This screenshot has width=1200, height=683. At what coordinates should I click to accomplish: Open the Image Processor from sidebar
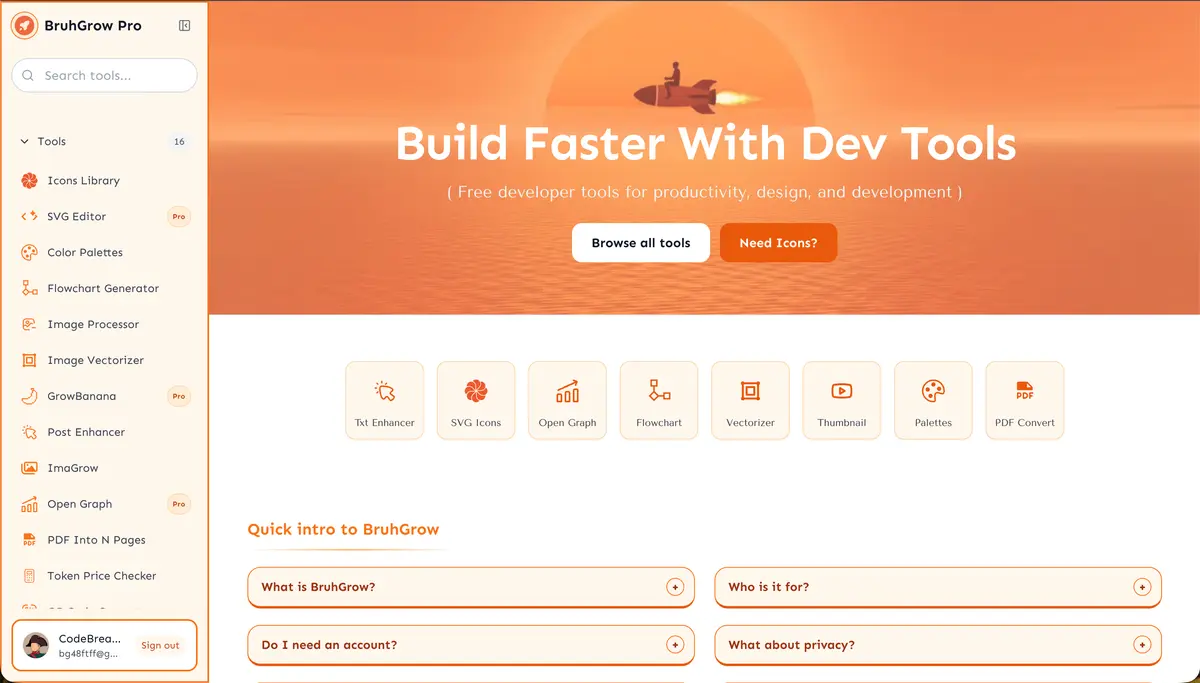92,324
